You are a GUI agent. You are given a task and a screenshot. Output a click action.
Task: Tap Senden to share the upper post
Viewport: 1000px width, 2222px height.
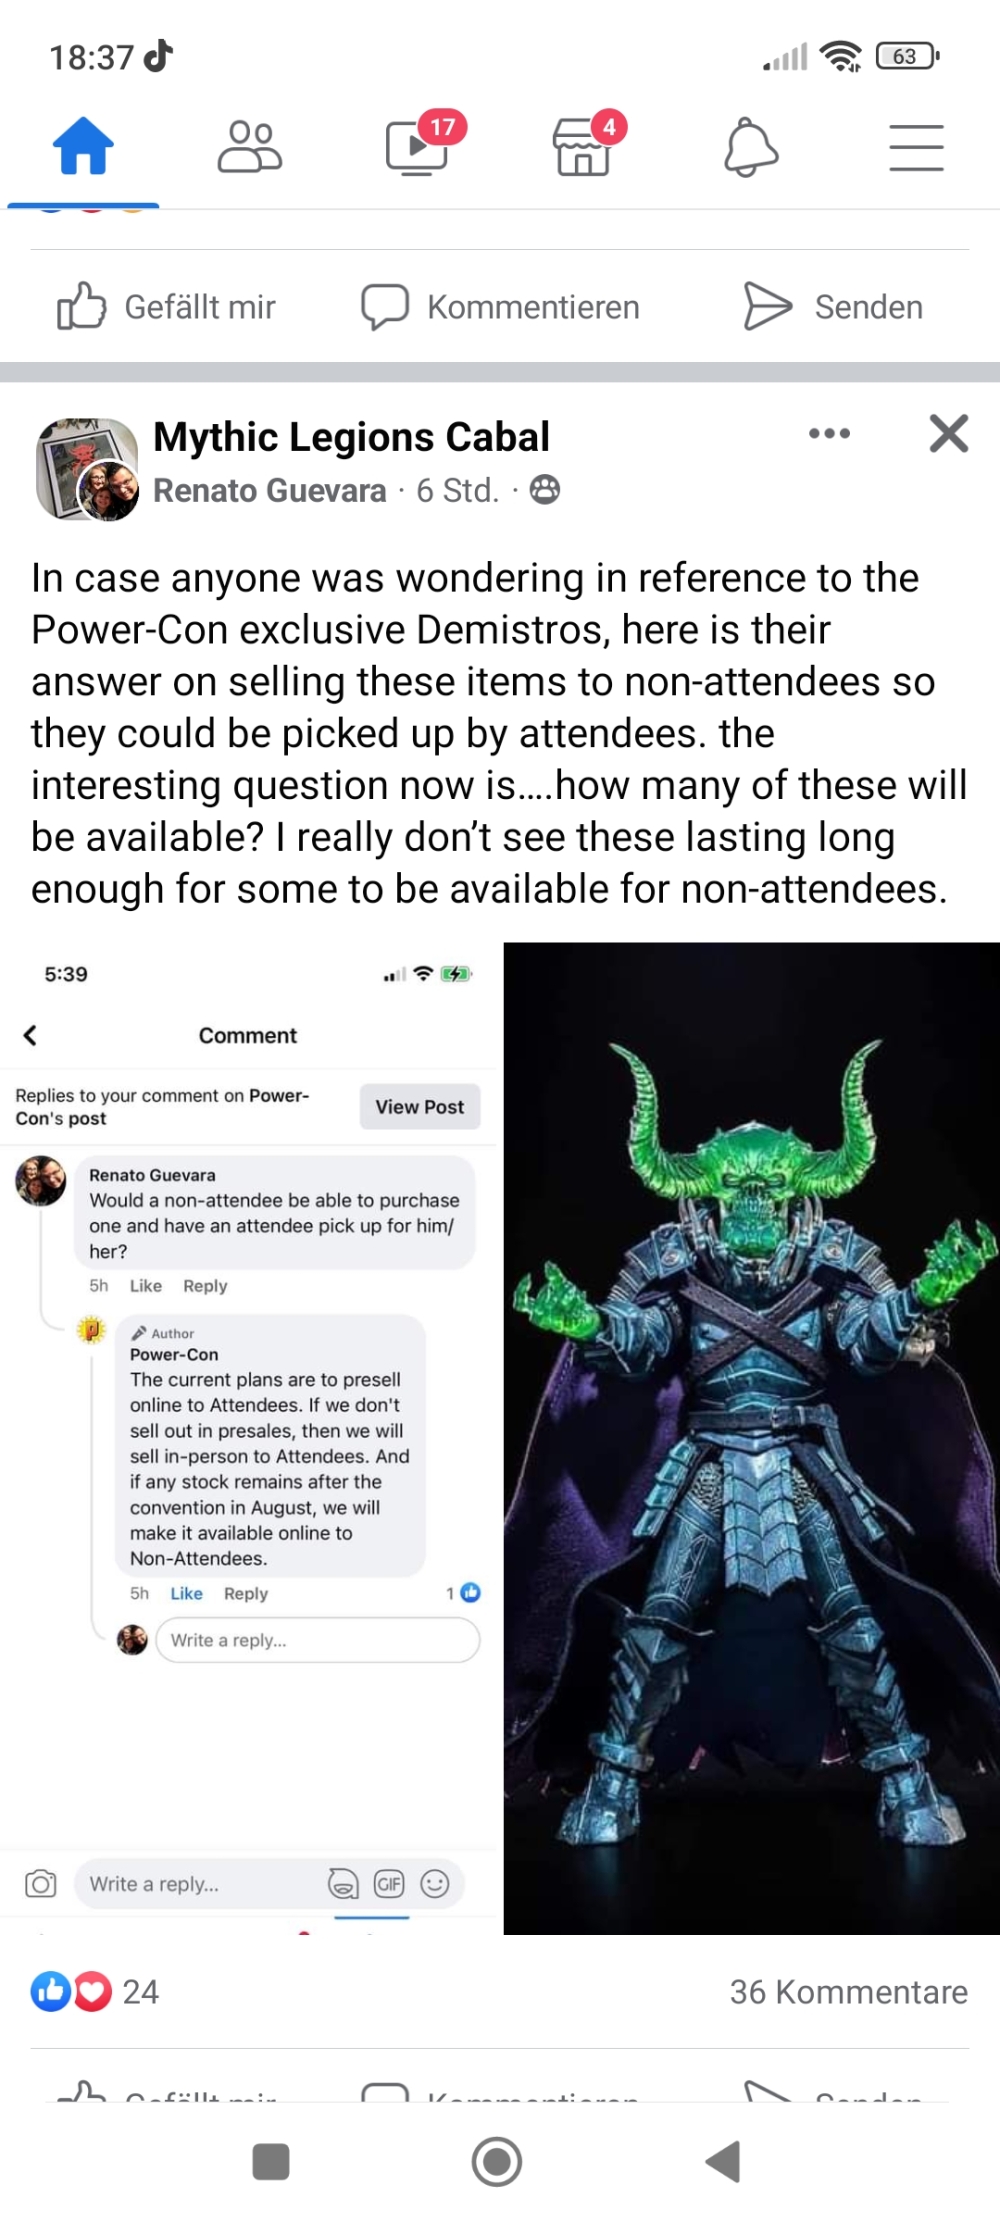pos(833,306)
